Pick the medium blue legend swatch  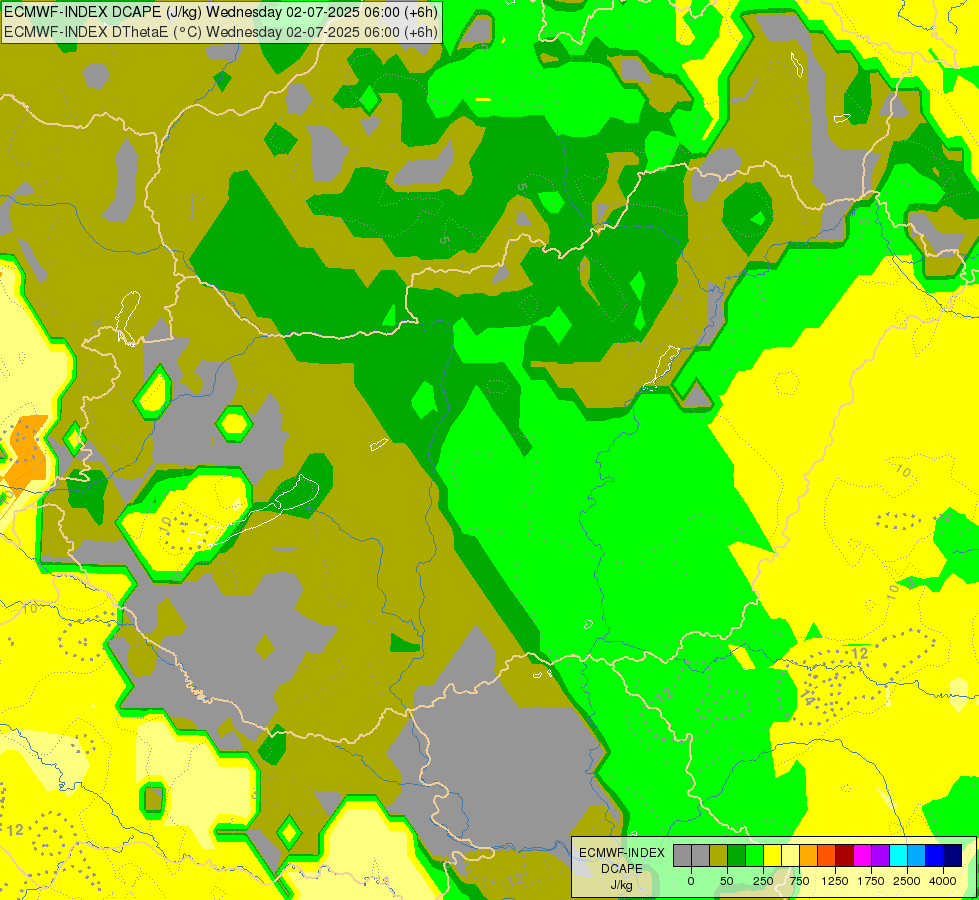pyautogui.click(x=935, y=856)
